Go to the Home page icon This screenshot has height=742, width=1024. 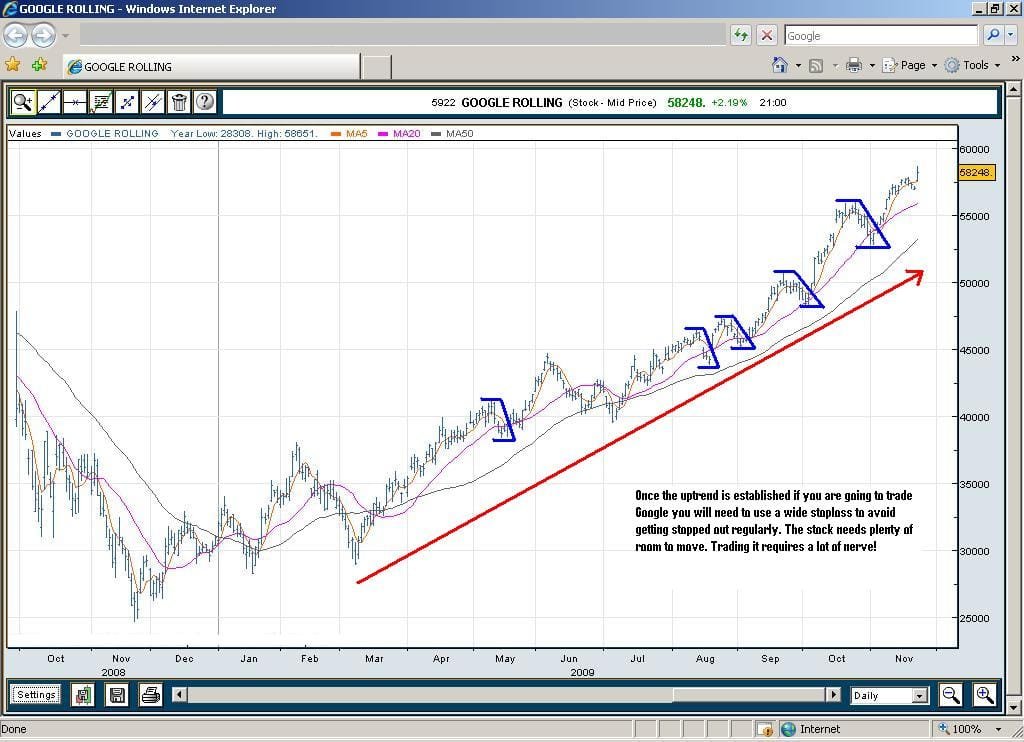tap(779, 65)
